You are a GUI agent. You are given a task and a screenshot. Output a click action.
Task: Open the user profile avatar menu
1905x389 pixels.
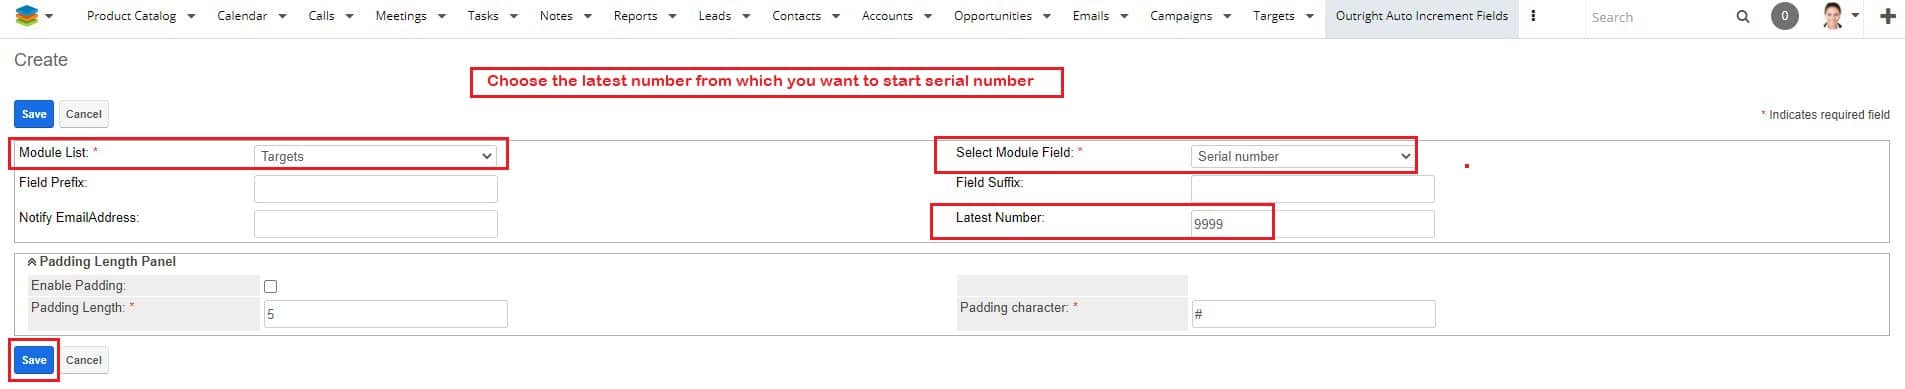1832,16
